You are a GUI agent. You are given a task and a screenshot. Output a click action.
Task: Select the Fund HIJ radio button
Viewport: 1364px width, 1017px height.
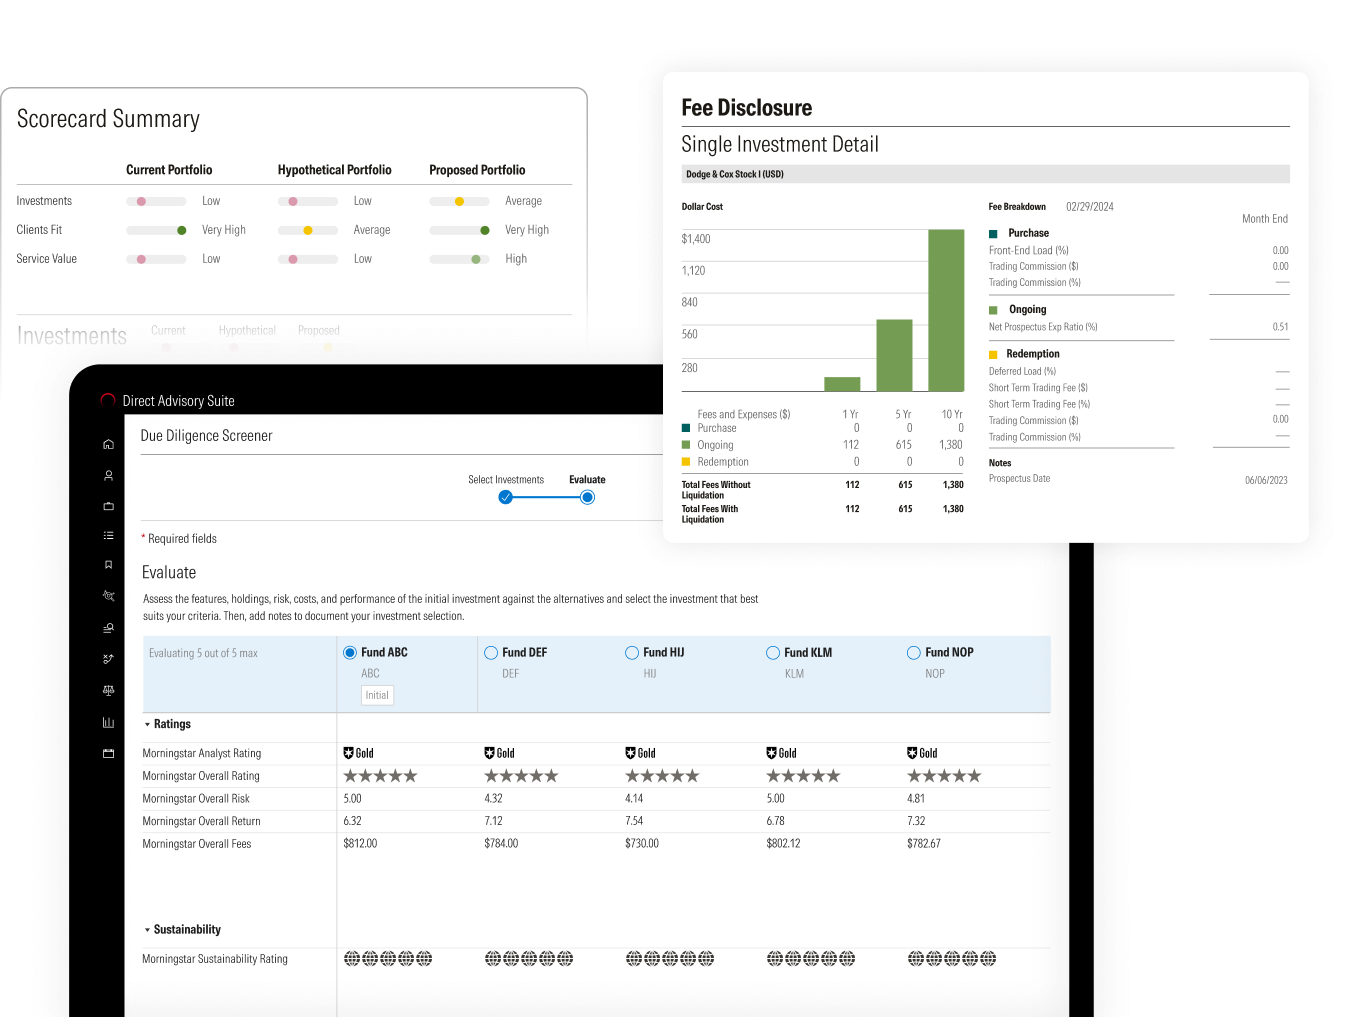632,653
